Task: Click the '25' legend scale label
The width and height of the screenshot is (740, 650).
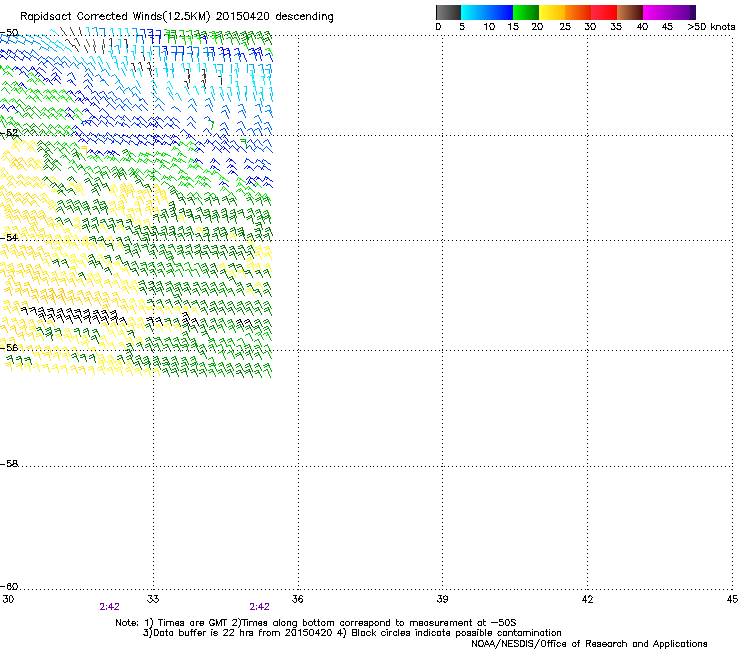Action: (x=565, y=27)
